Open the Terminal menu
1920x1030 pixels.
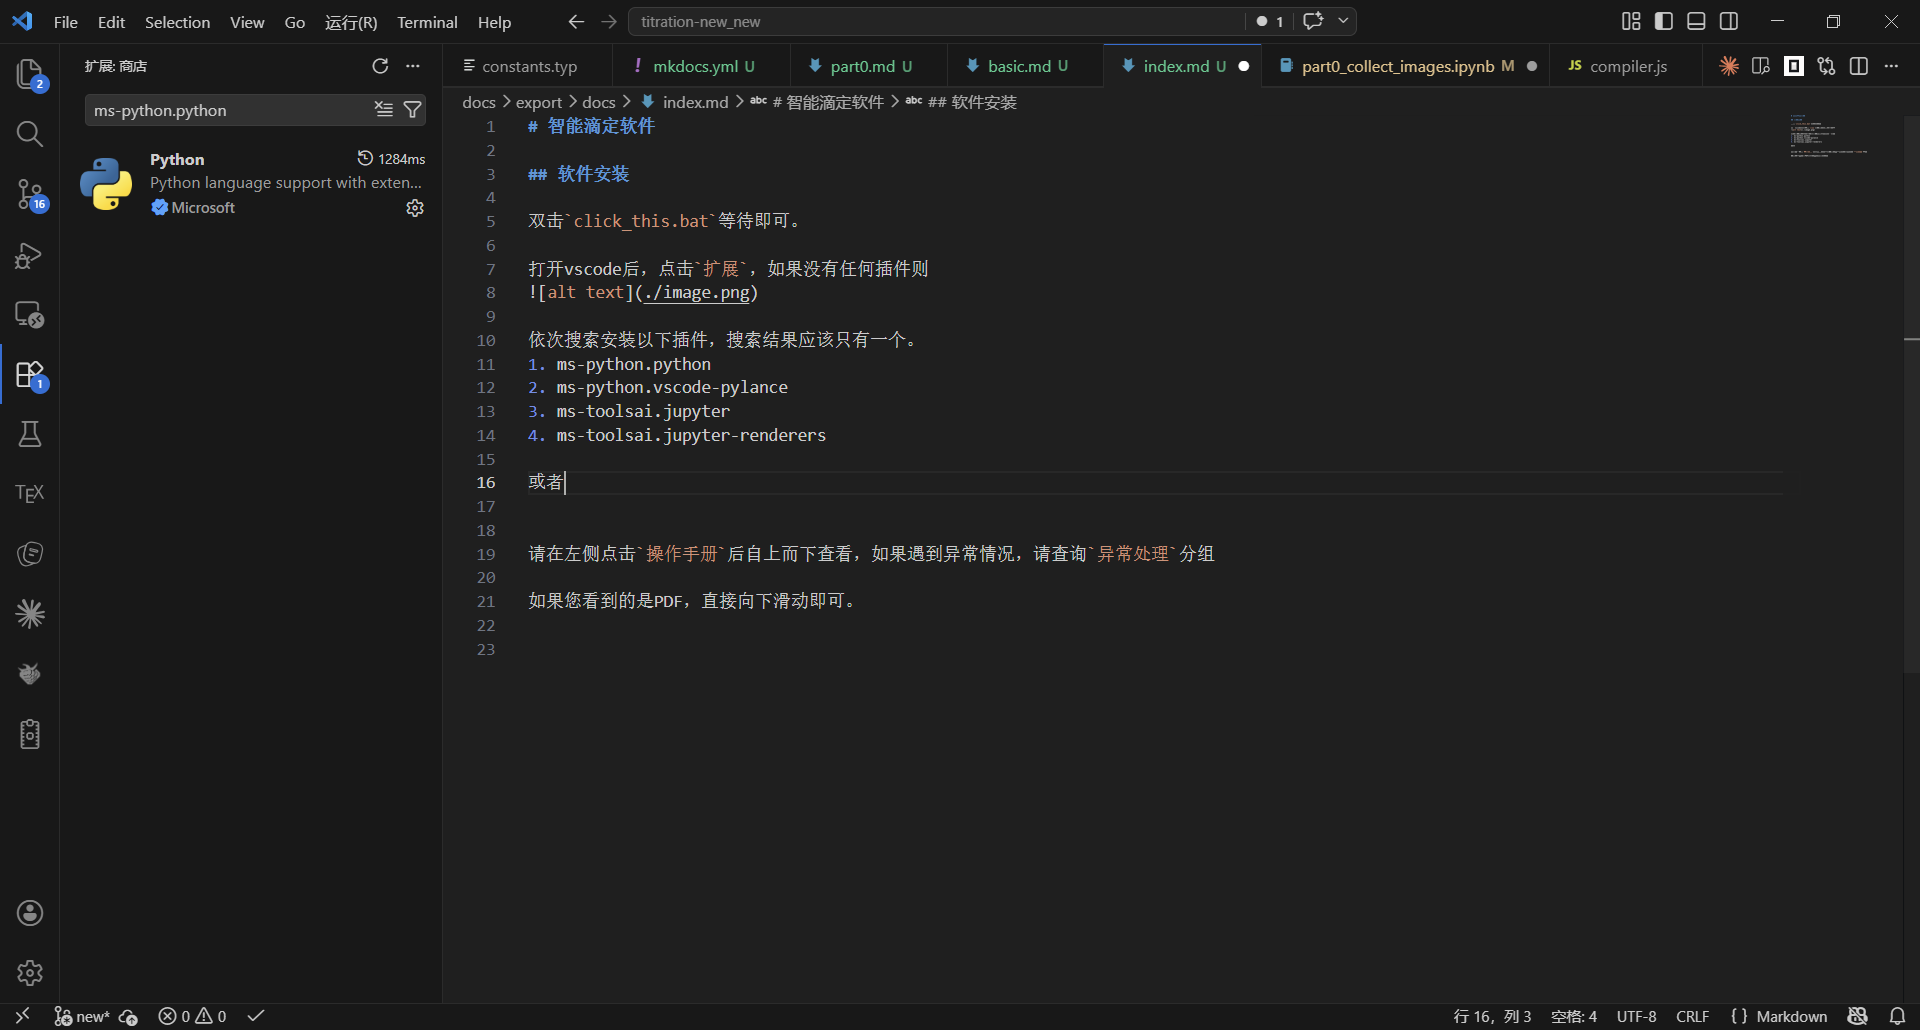pyautogui.click(x=427, y=22)
